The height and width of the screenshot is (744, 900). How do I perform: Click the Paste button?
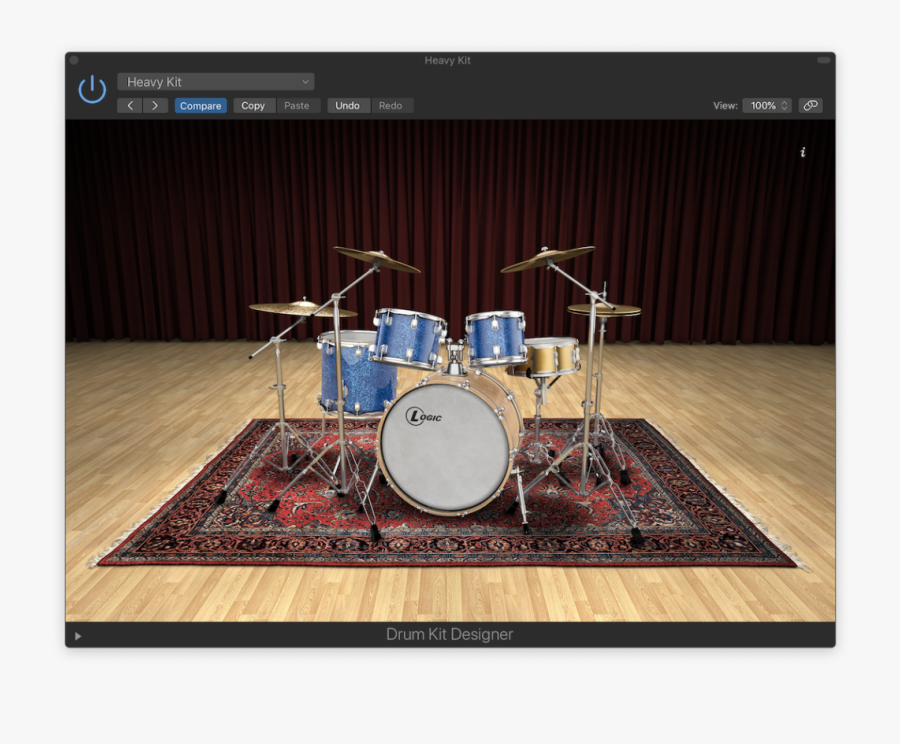coord(297,105)
